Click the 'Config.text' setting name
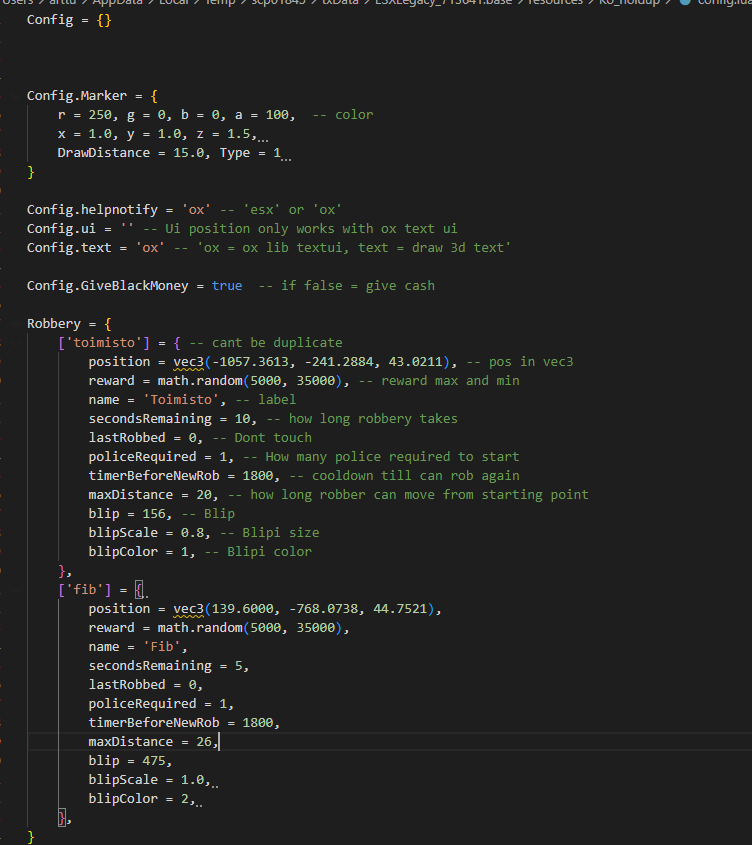 [x=69, y=248]
